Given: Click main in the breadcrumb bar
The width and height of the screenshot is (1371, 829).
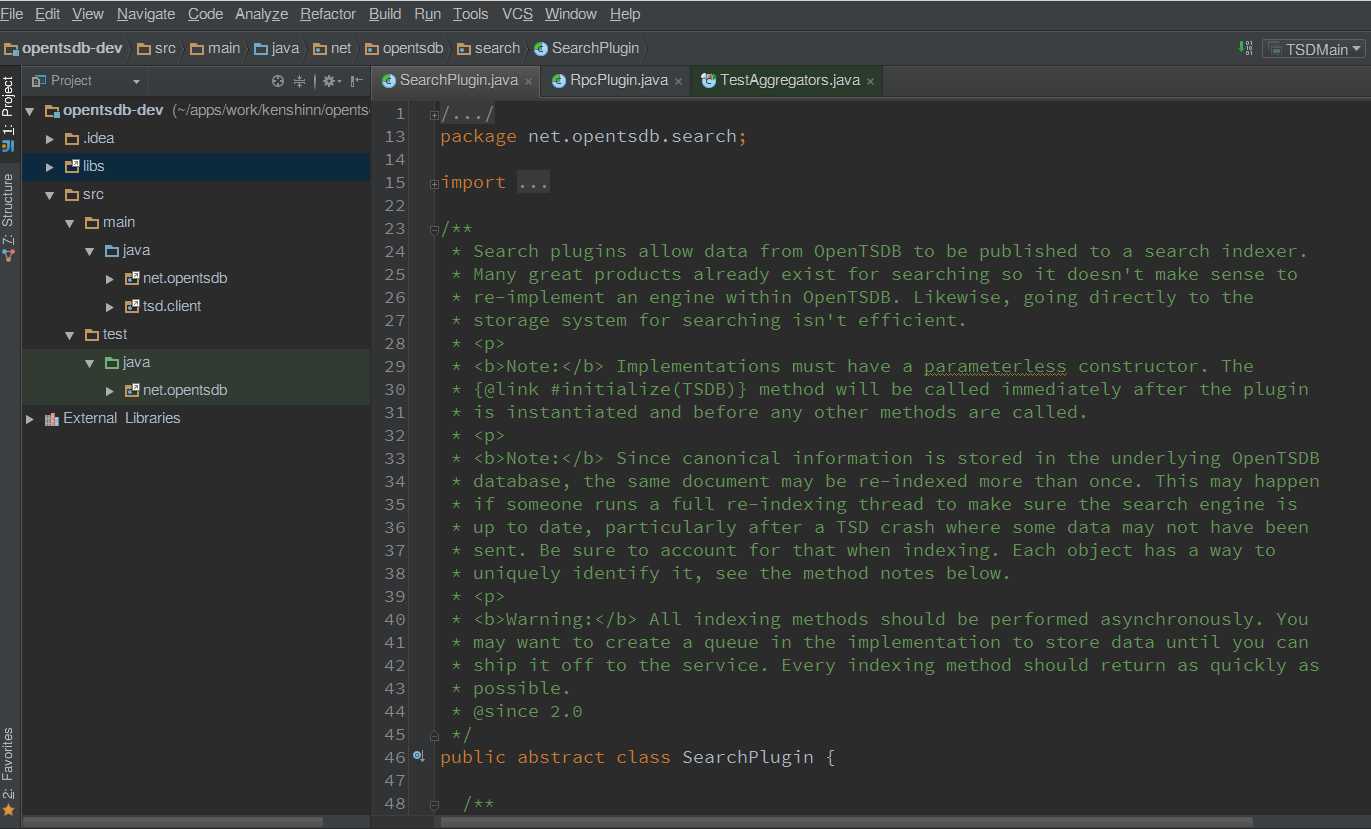Looking at the screenshot, I should coord(215,48).
